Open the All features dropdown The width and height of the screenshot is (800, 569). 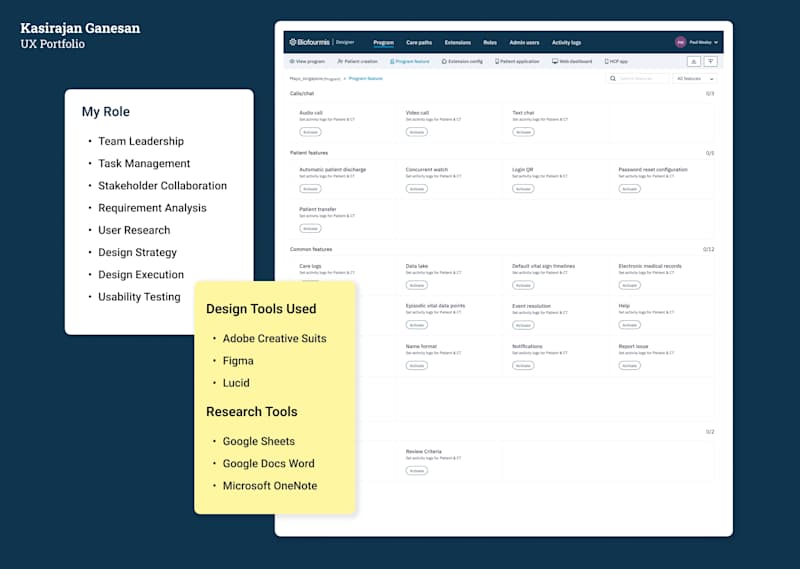click(695, 79)
